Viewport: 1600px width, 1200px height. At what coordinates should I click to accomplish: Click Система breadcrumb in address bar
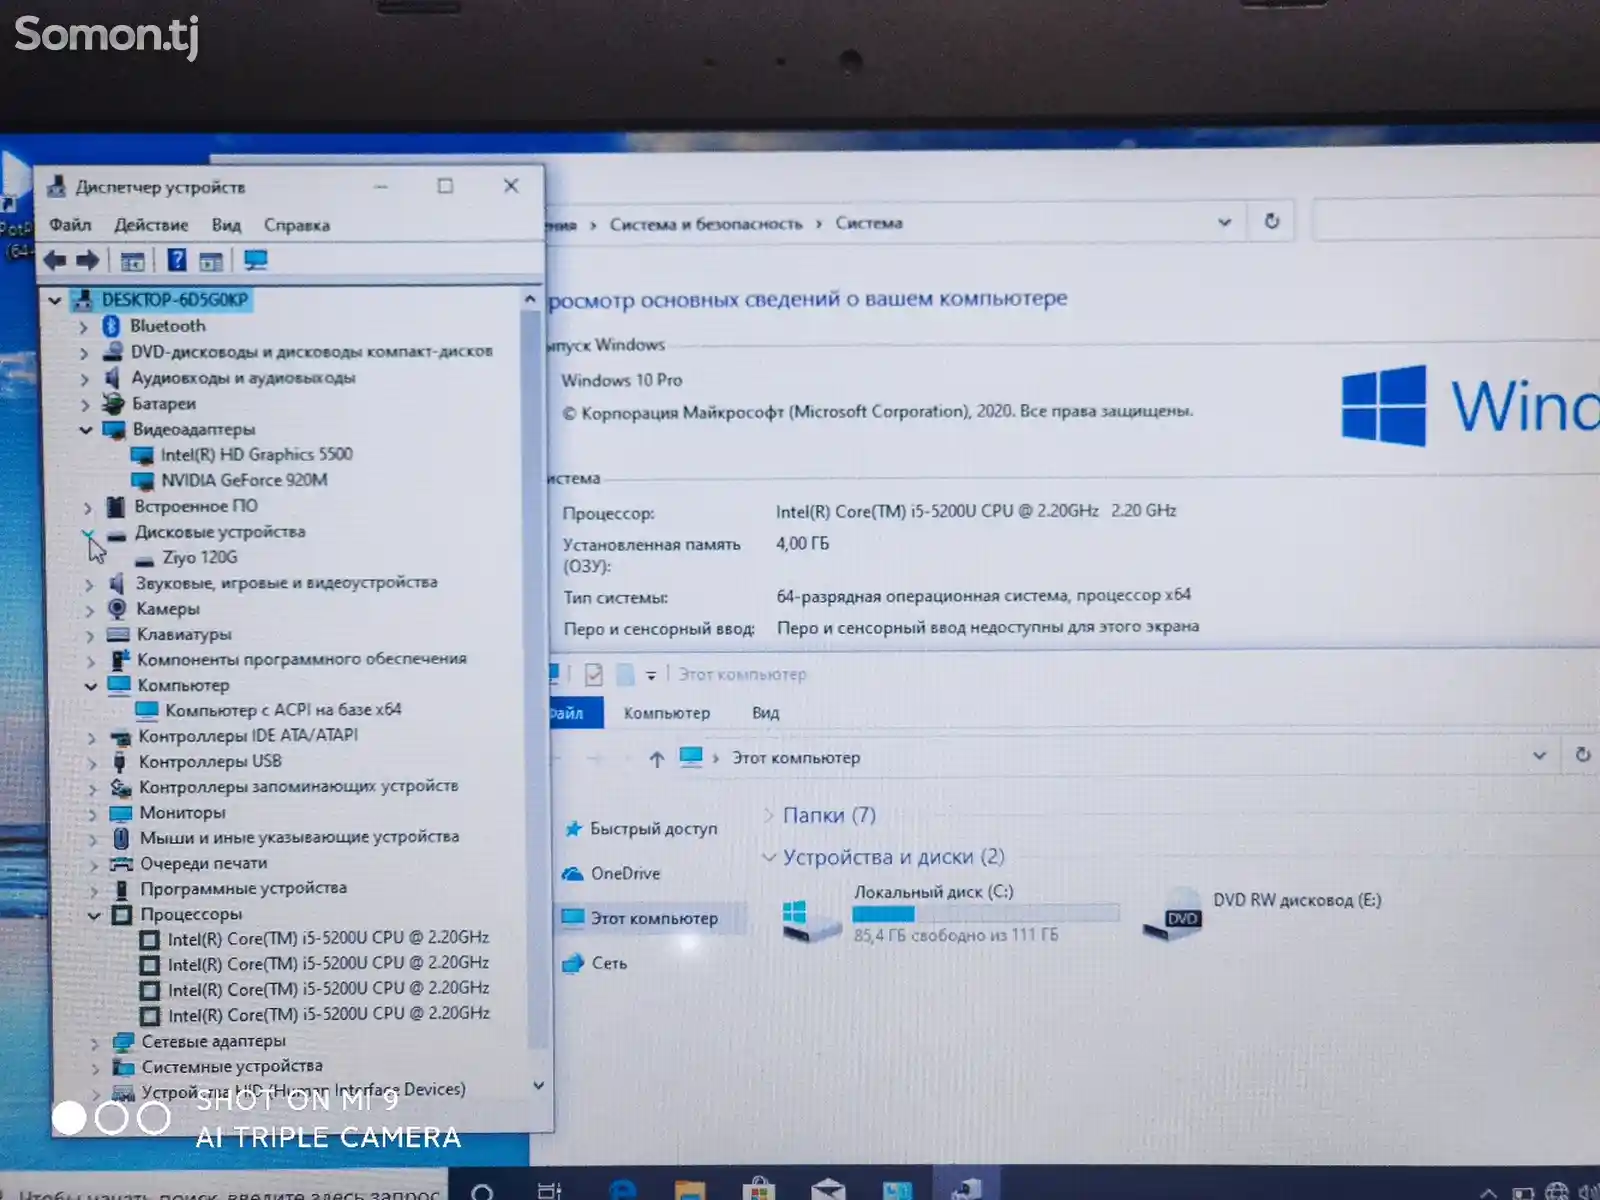pos(869,223)
